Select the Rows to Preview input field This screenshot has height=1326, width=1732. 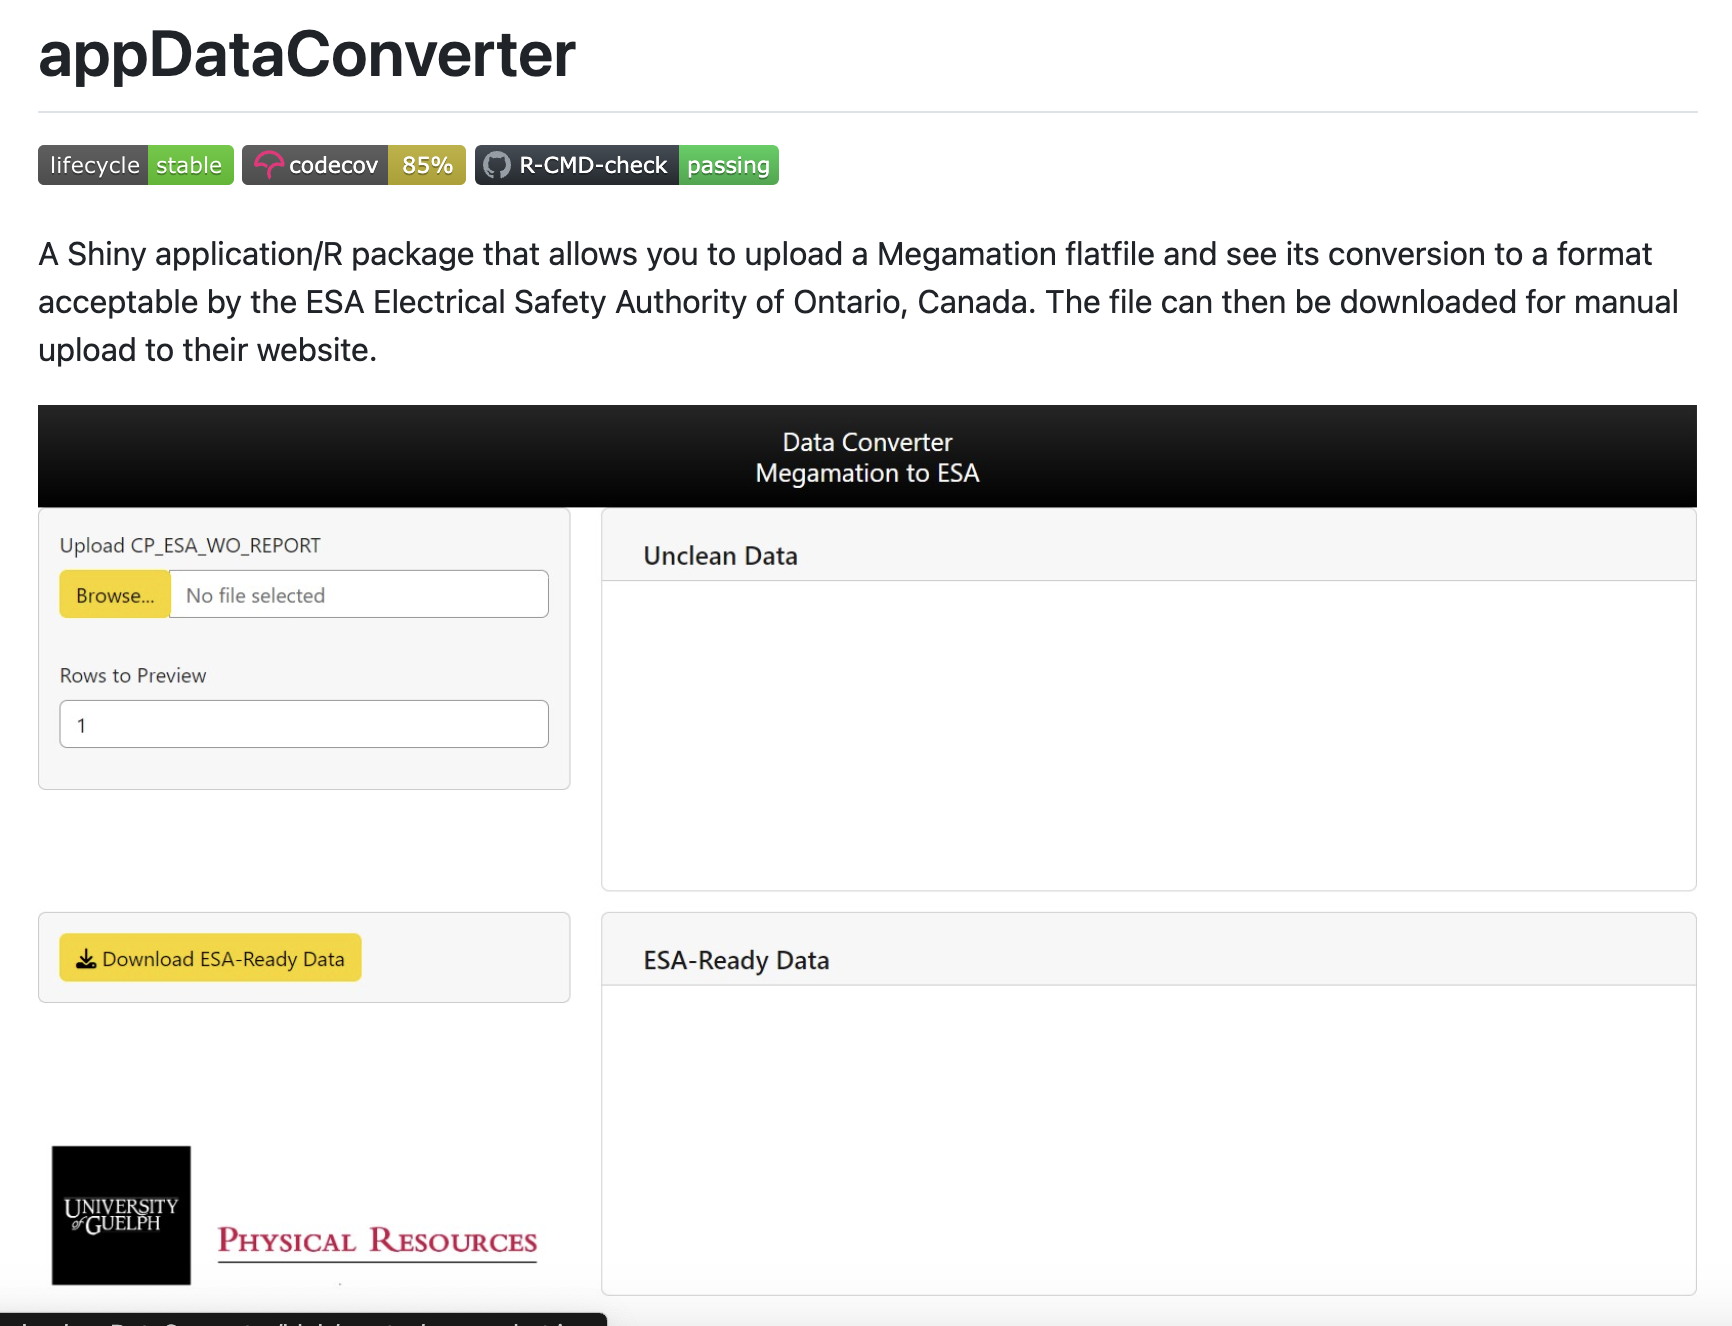pos(303,724)
